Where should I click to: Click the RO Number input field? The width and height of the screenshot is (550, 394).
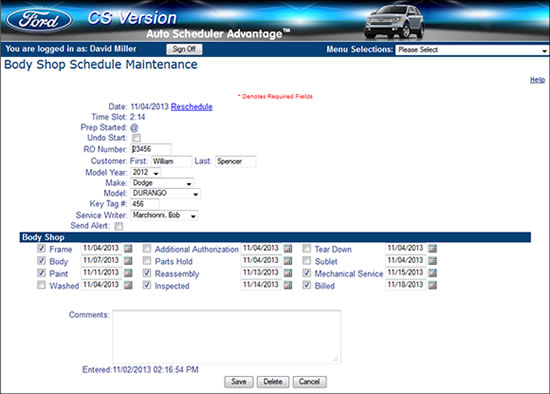(151, 149)
